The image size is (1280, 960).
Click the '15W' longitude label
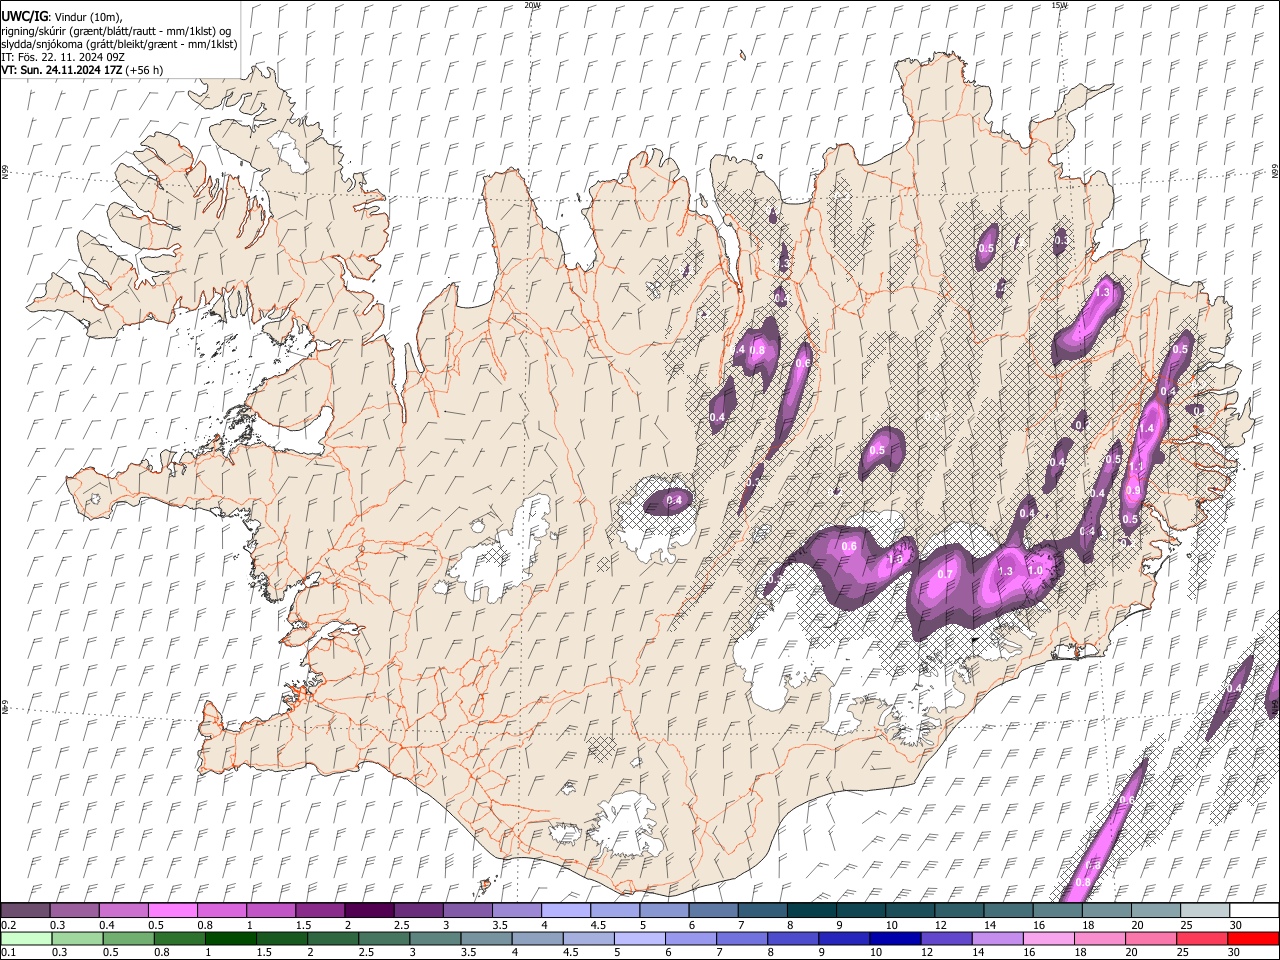click(1059, 5)
